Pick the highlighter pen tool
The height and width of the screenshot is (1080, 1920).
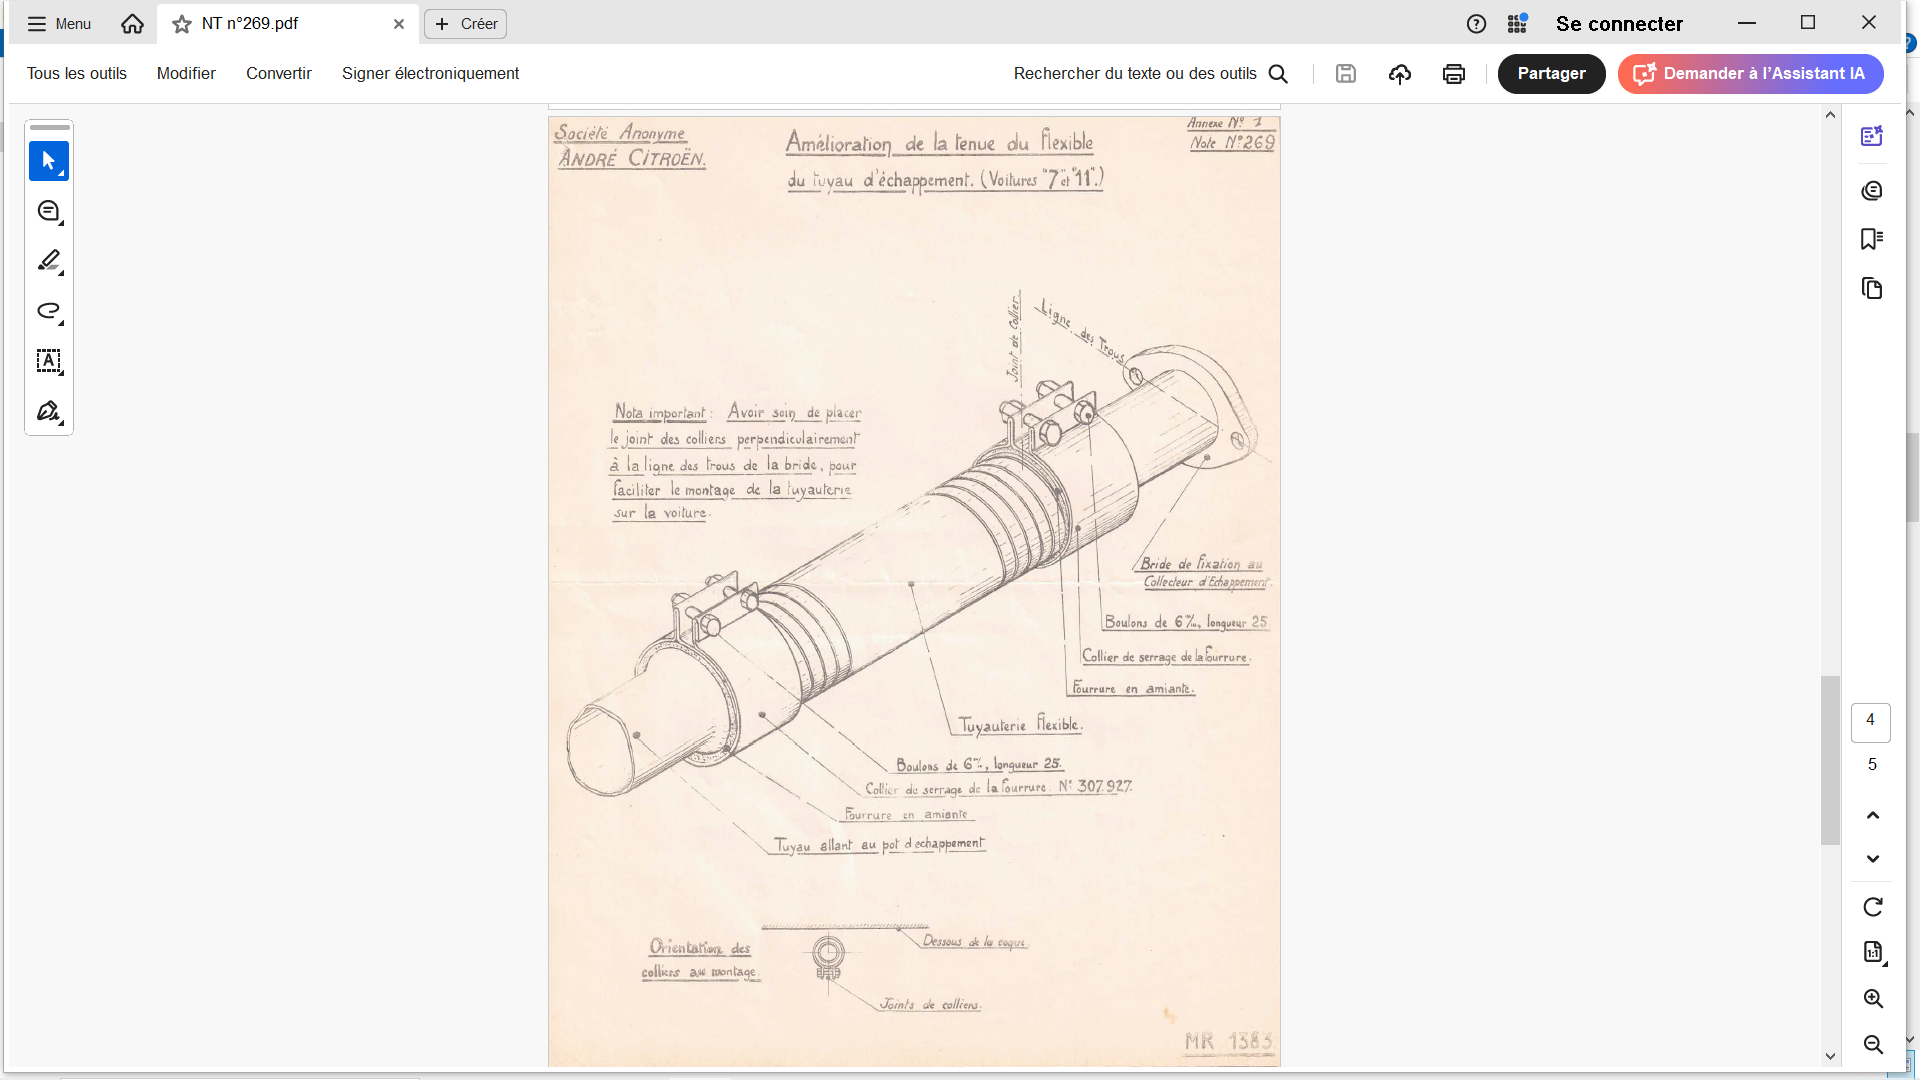click(48, 261)
